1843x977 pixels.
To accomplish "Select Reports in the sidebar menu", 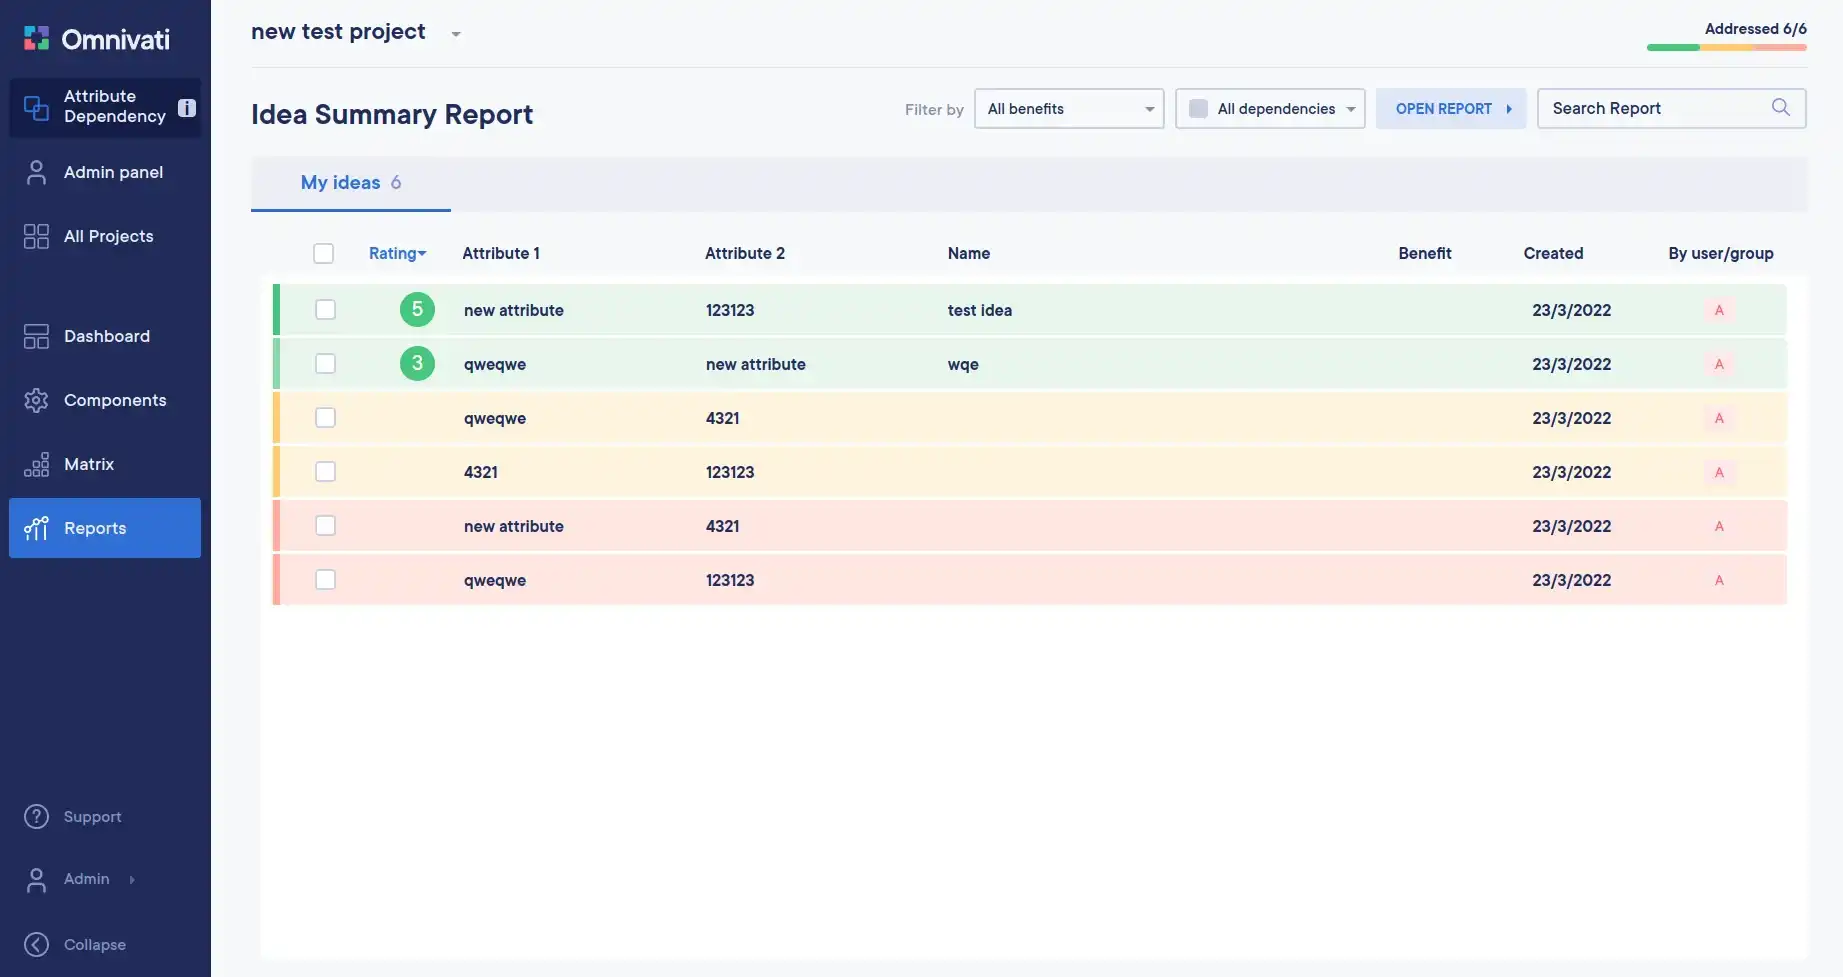I will pos(105,528).
